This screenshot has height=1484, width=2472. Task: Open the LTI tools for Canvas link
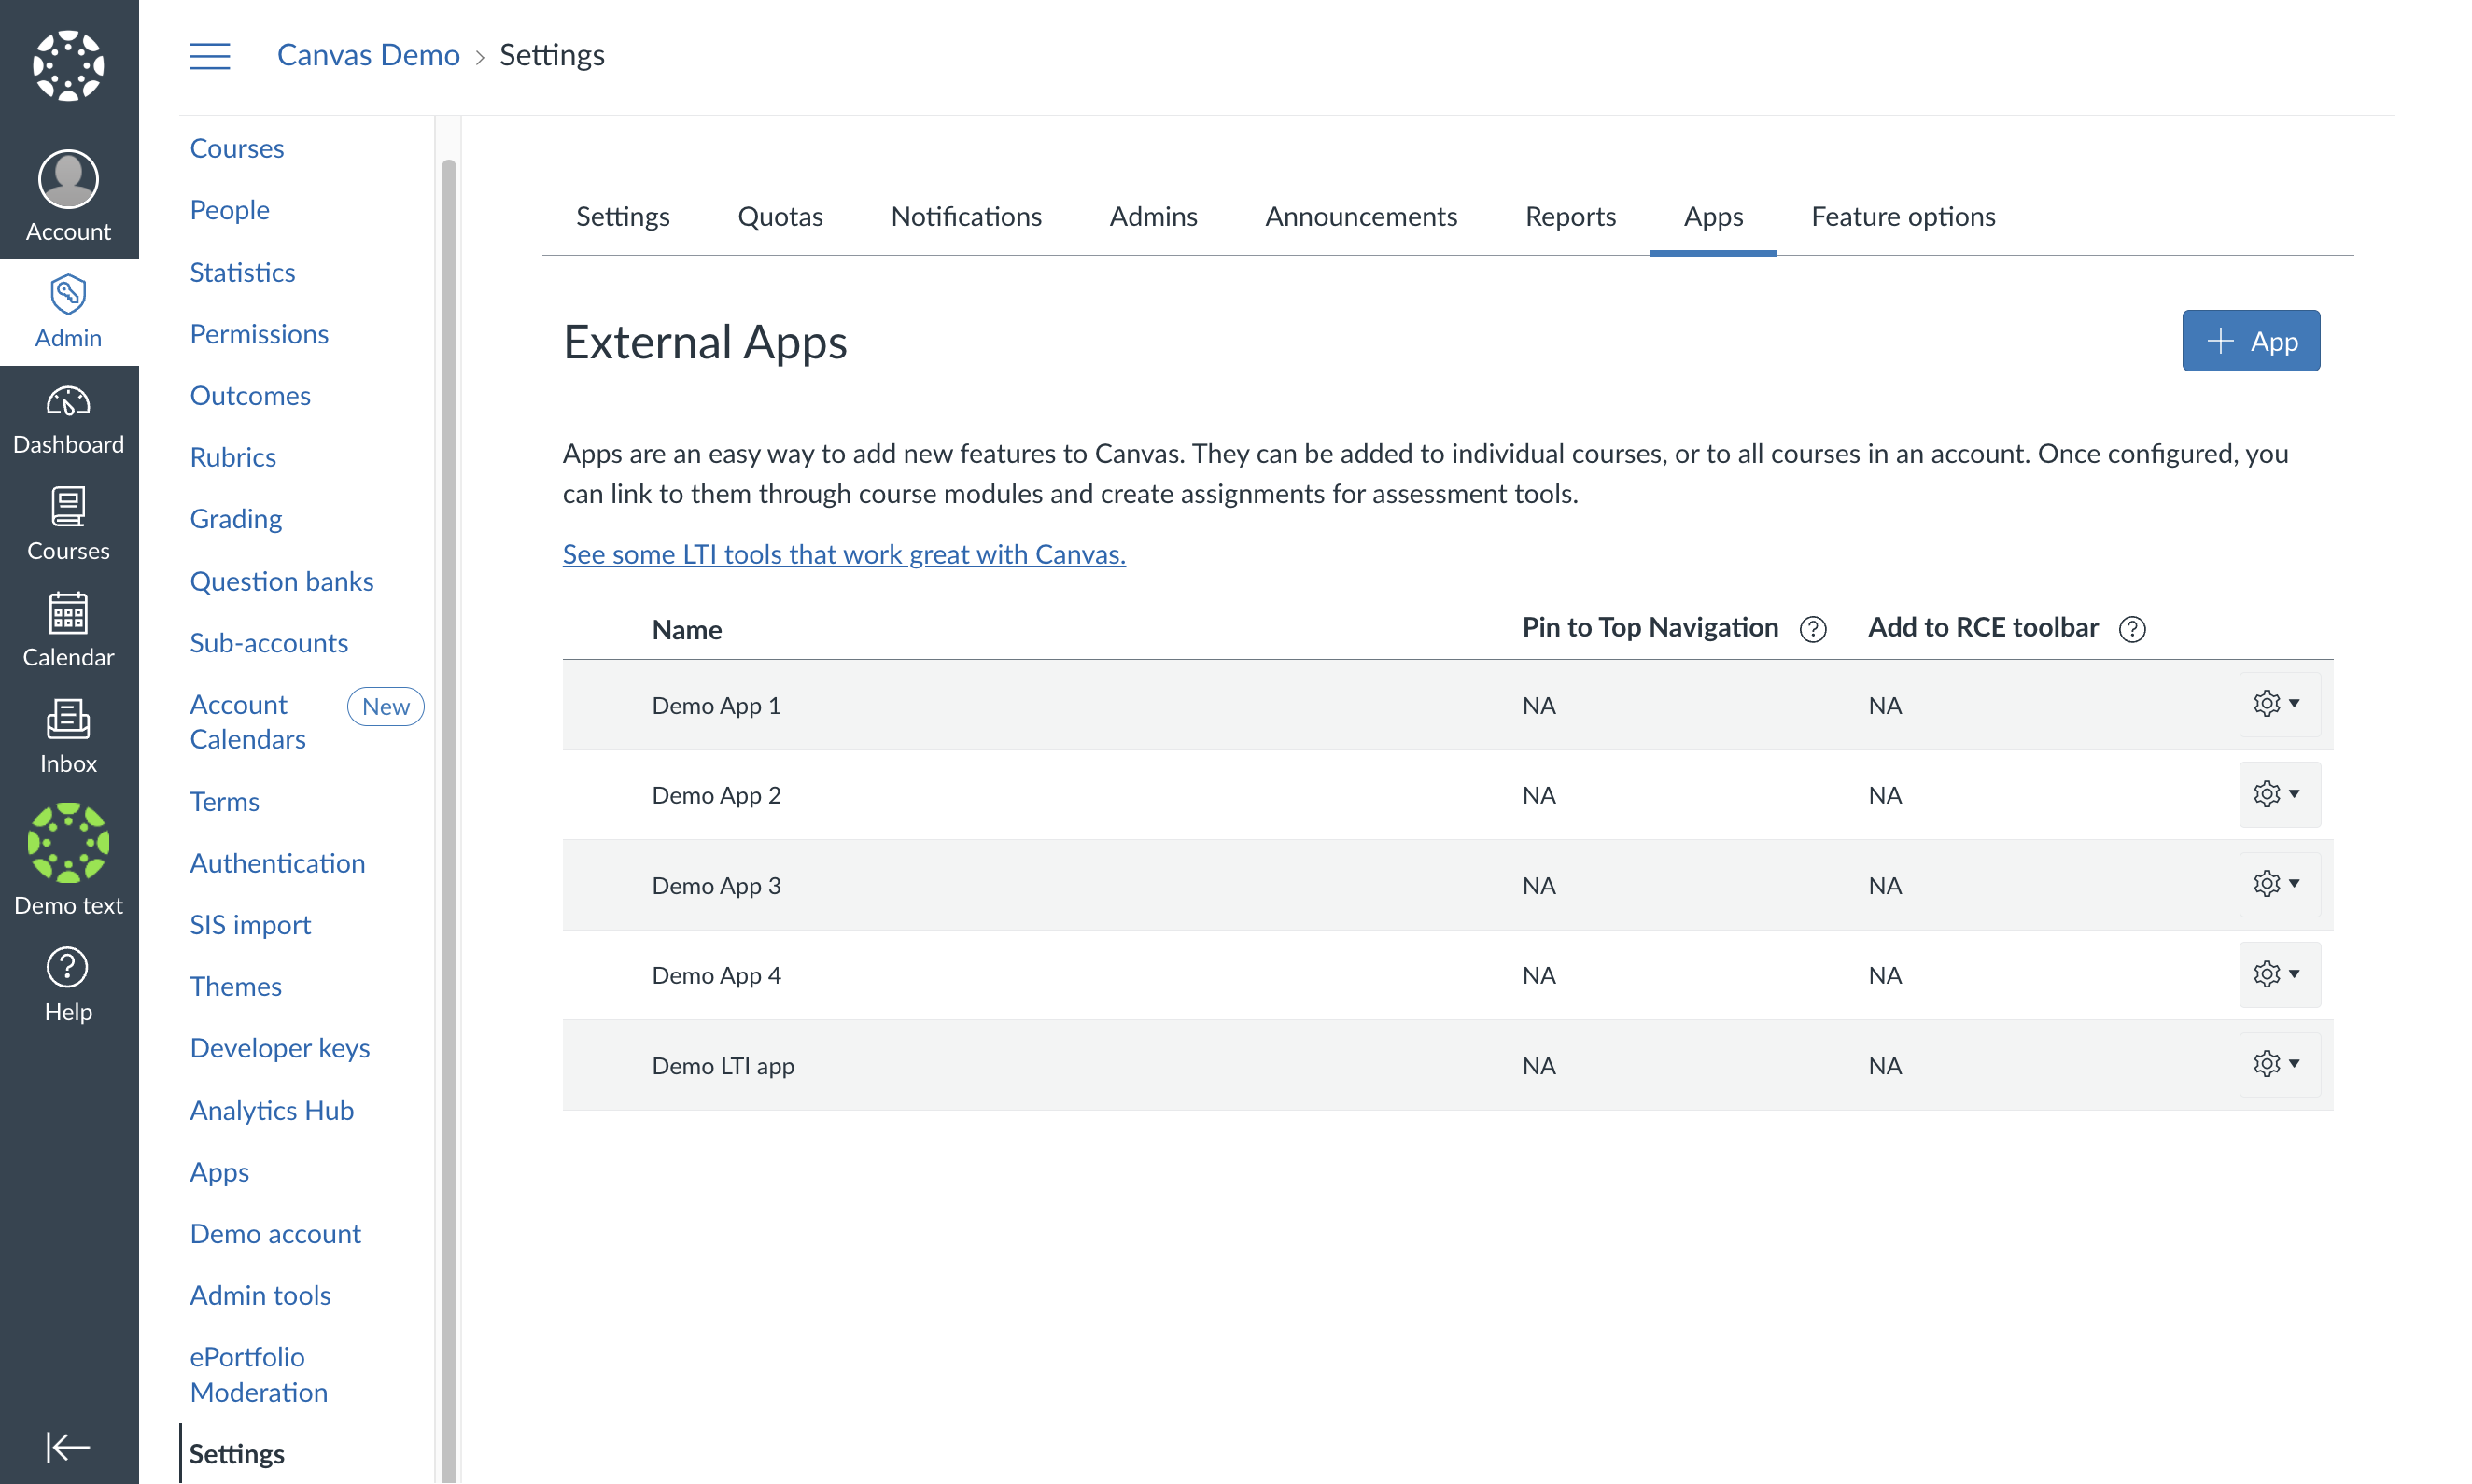[x=843, y=554]
